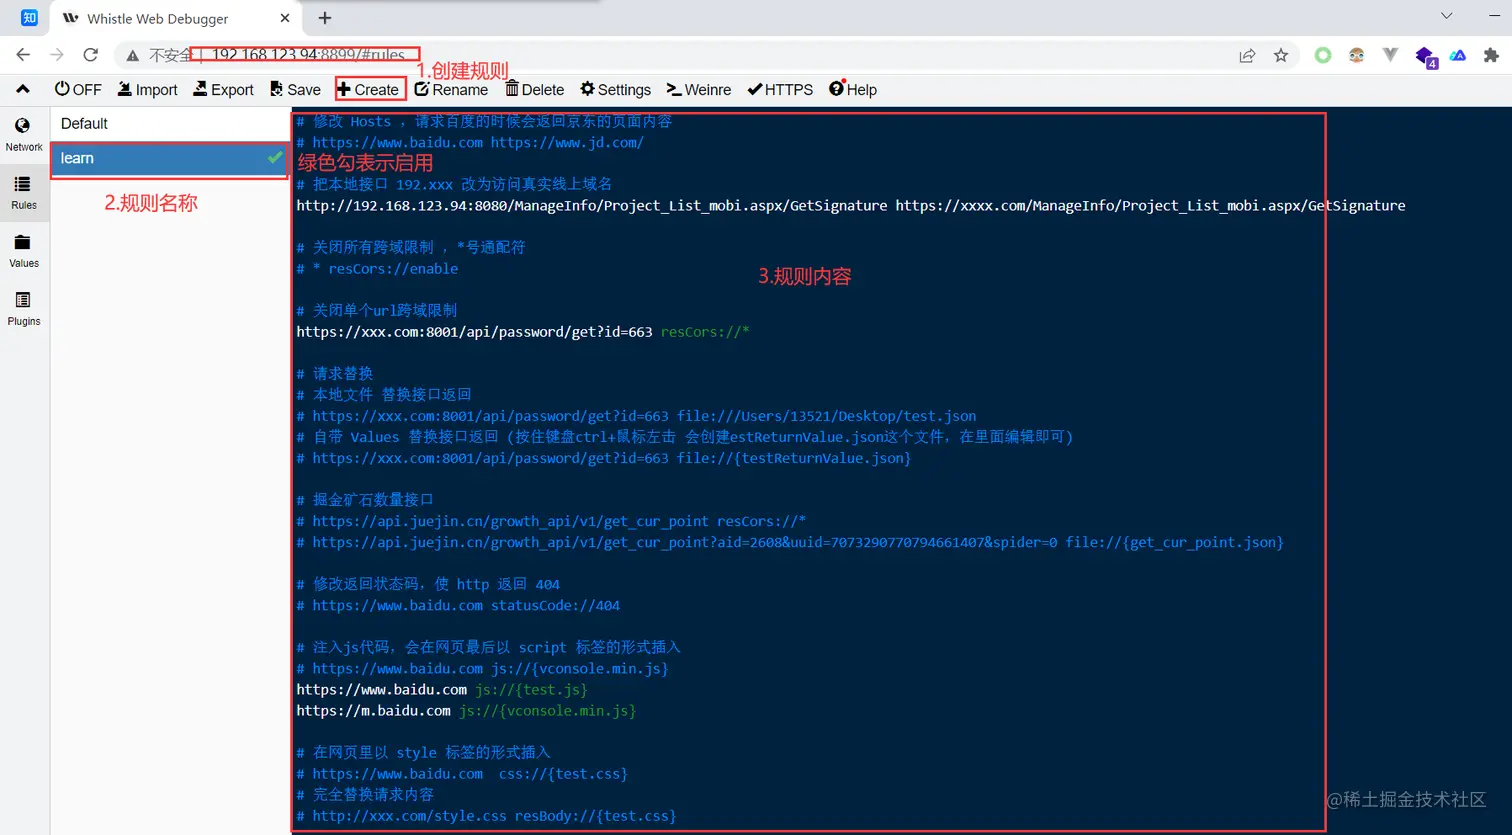
Task: Click the line mapping baidu.com to jd.com
Action: (470, 142)
